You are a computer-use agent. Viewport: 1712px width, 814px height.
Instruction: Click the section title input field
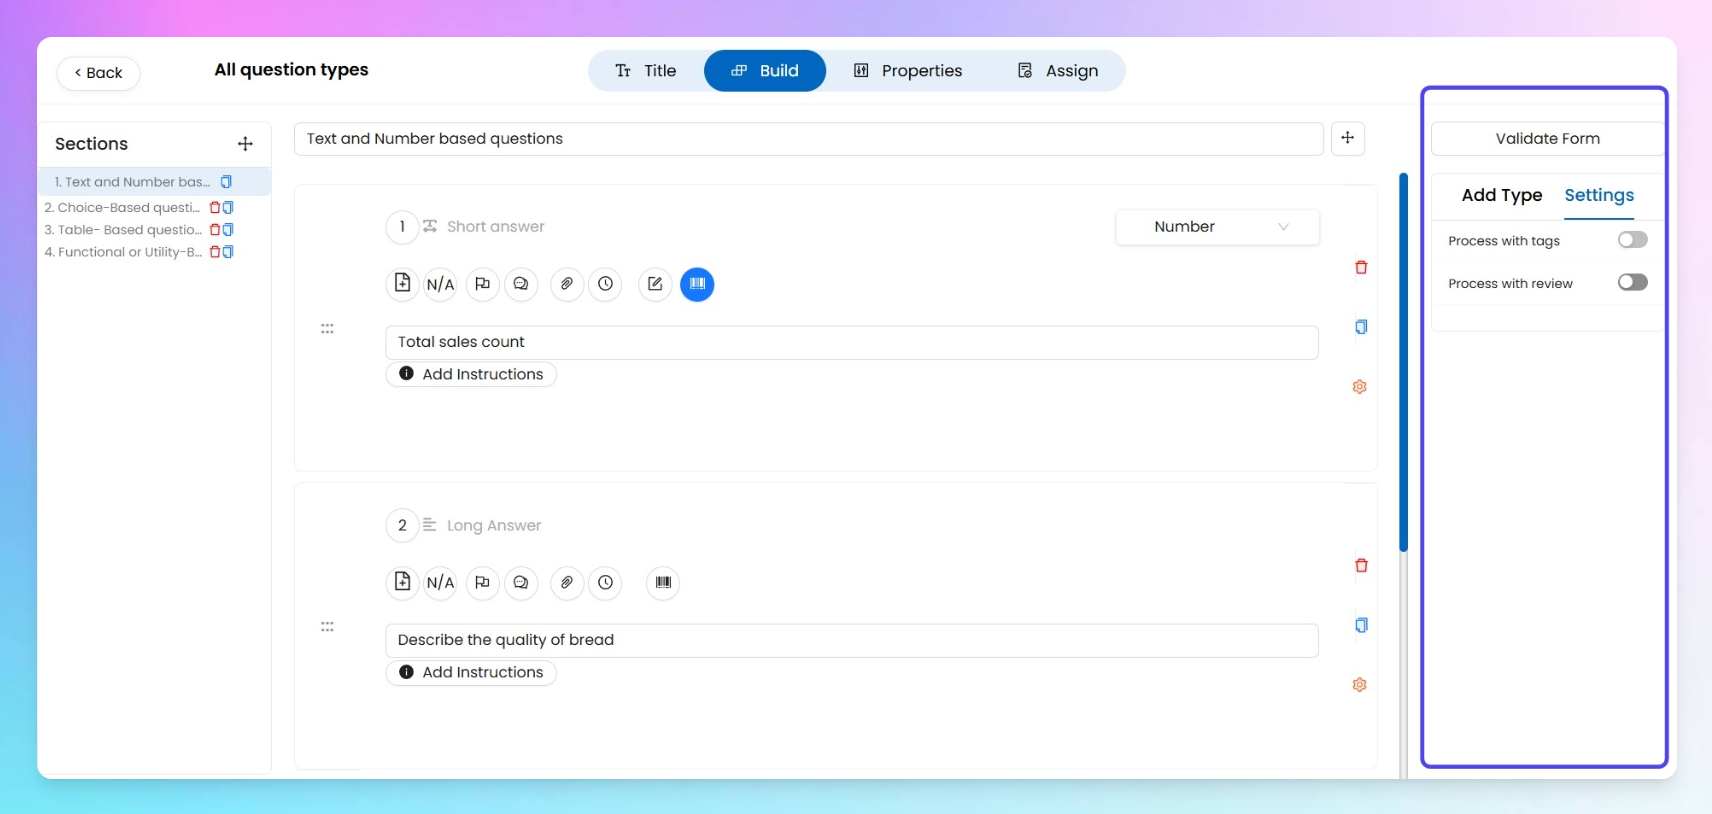click(x=809, y=139)
